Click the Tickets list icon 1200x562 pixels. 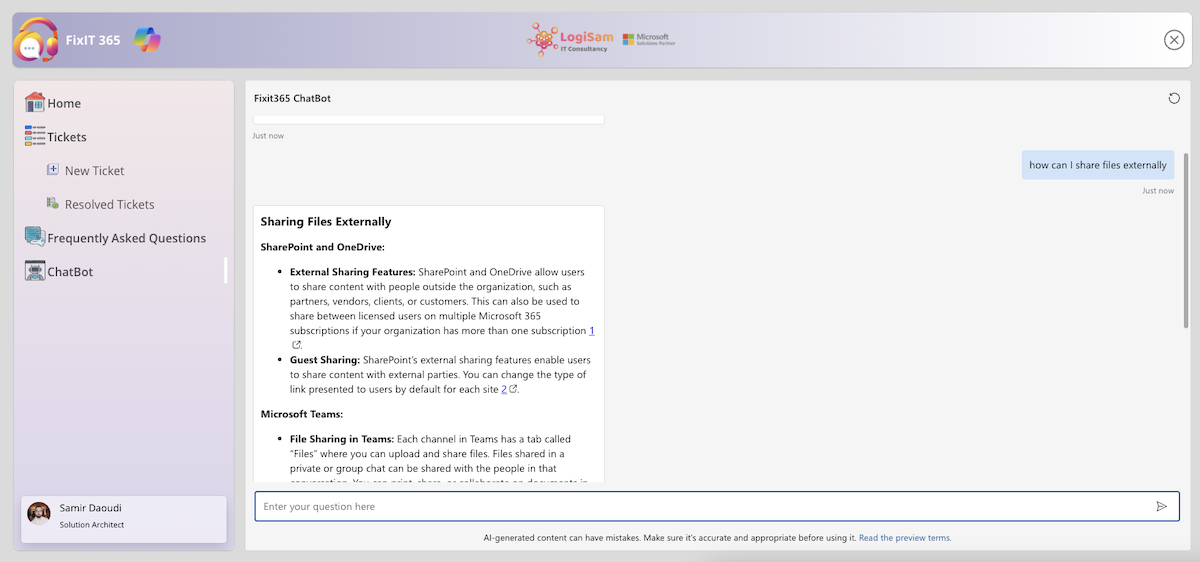pos(35,136)
